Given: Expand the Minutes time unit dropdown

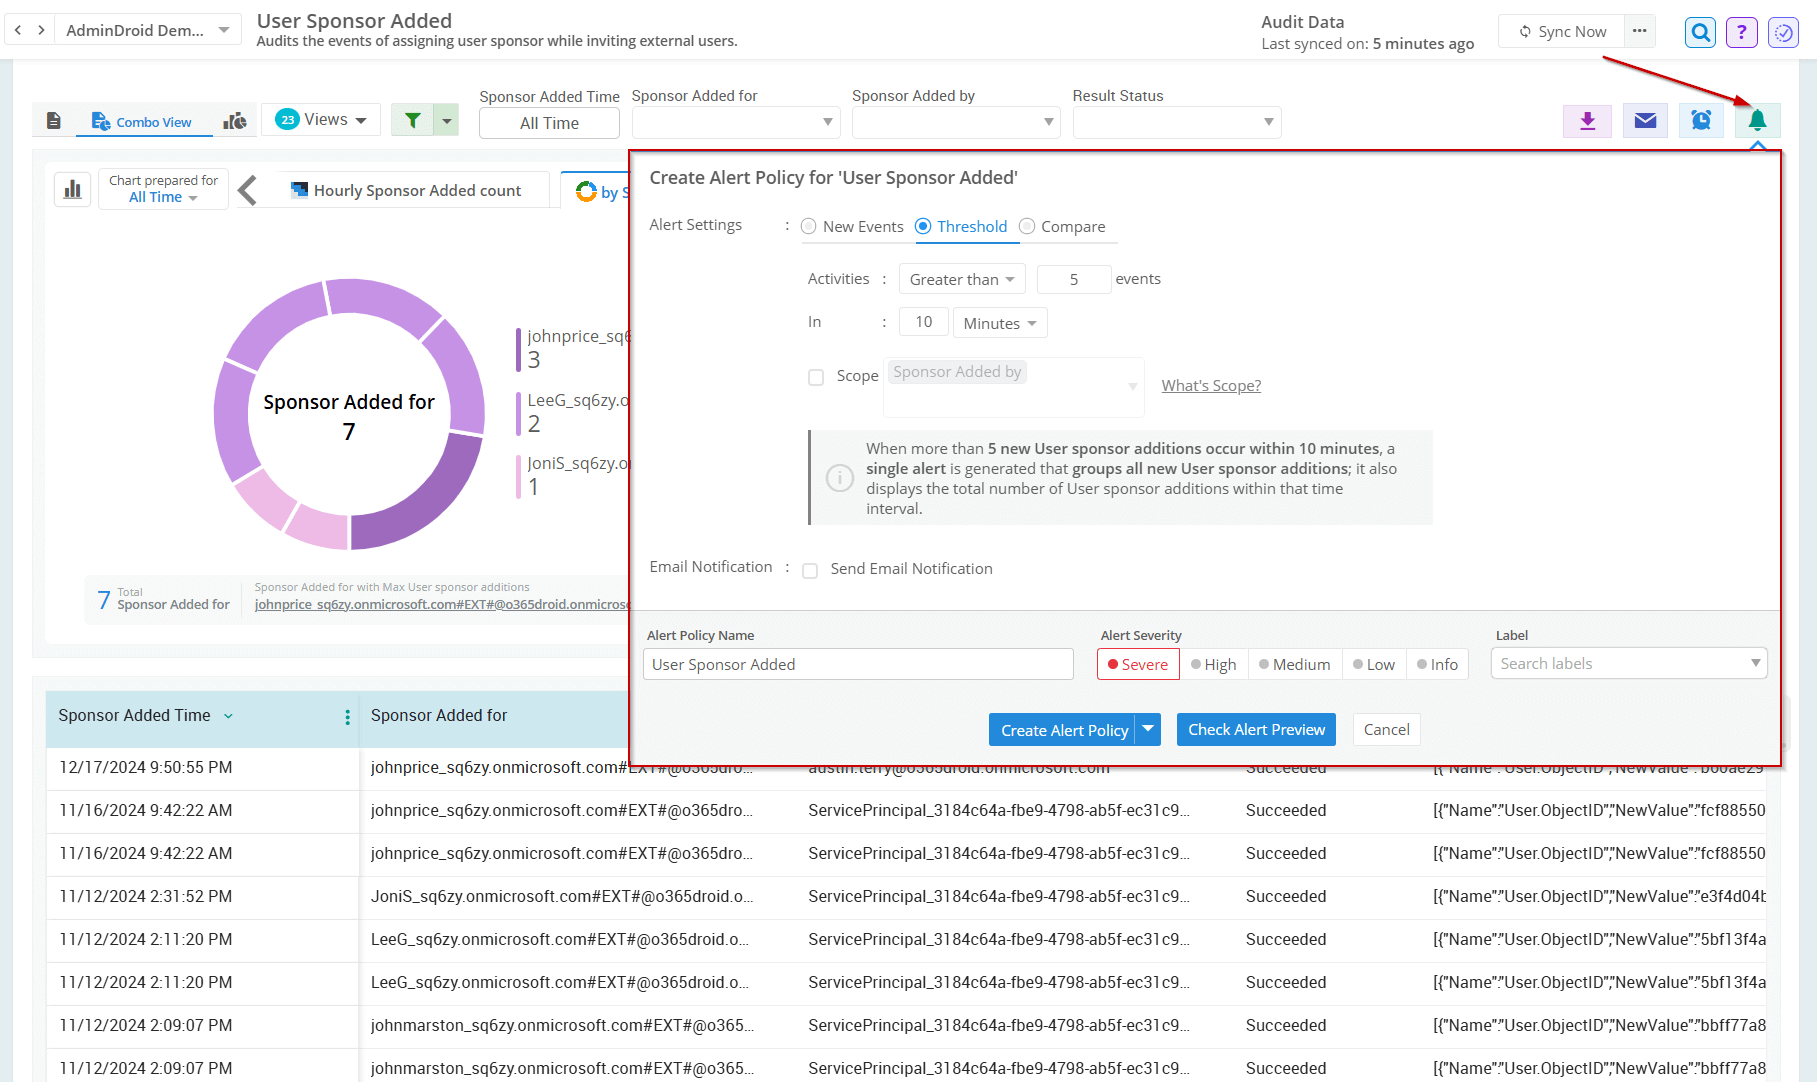Looking at the screenshot, I should click(999, 324).
